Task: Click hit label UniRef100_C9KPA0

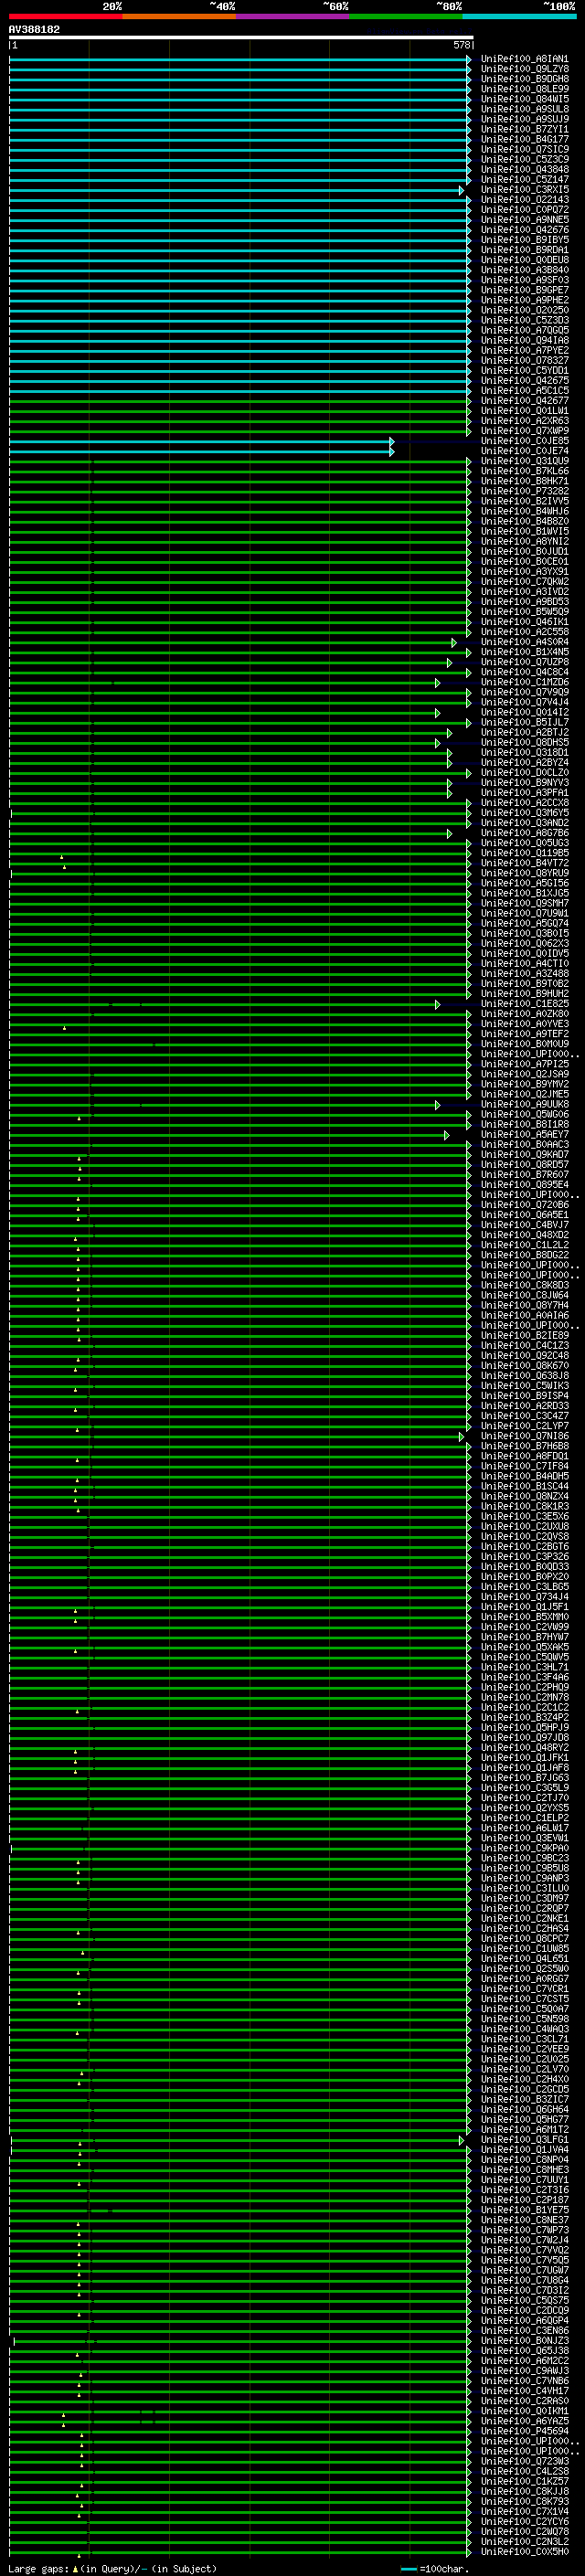Action: pyautogui.click(x=524, y=1848)
